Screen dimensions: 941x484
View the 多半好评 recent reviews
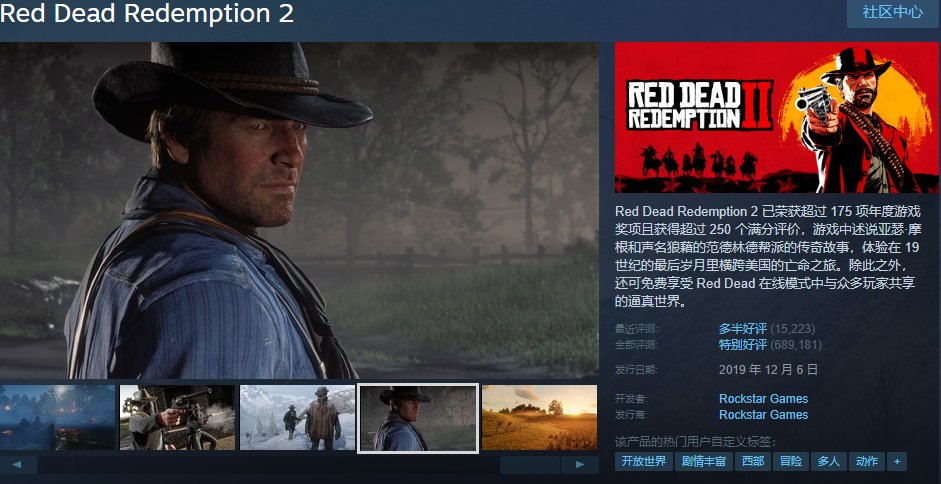coord(742,328)
